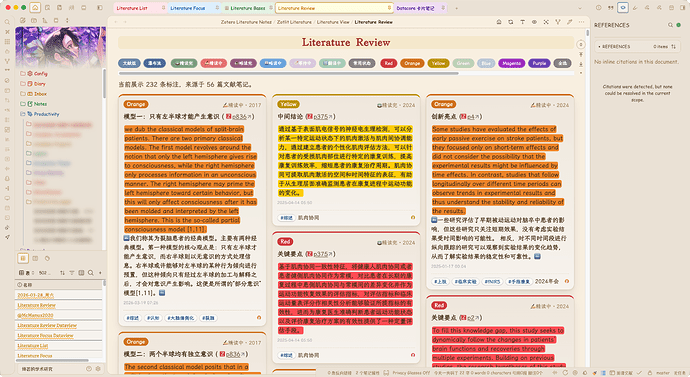Screen dimensions: 690x377
Task: Filter annotations by Red color pill
Action: pyautogui.click(x=389, y=63)
